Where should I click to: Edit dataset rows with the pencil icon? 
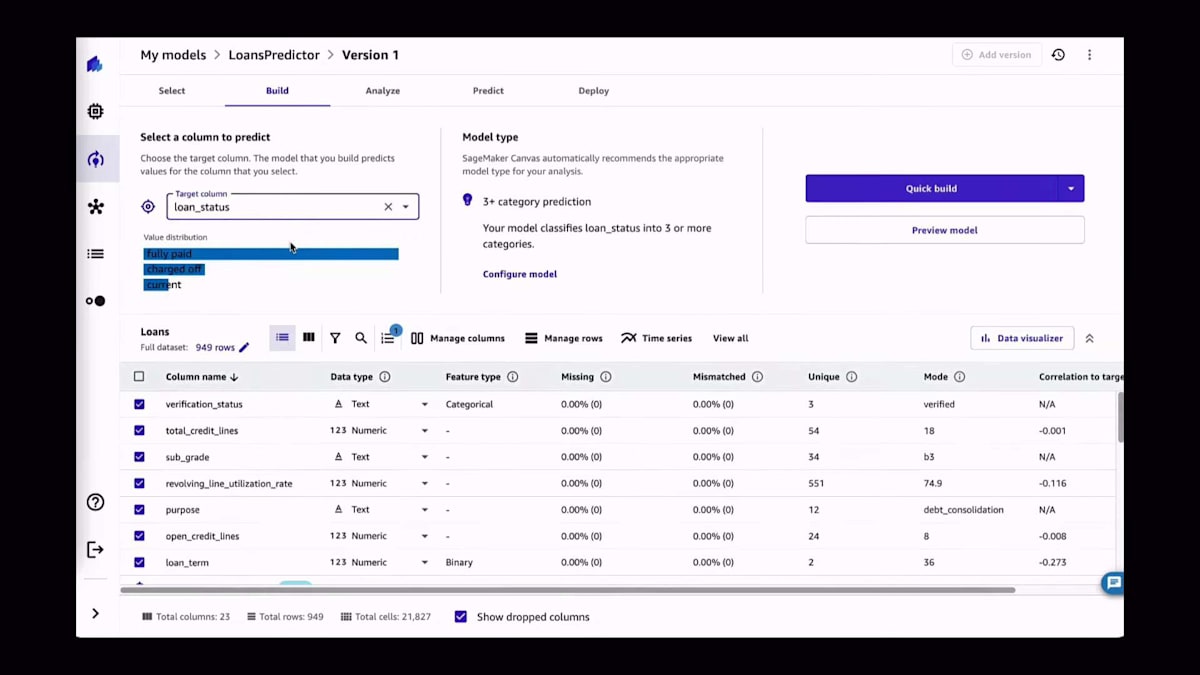[244, 348]
